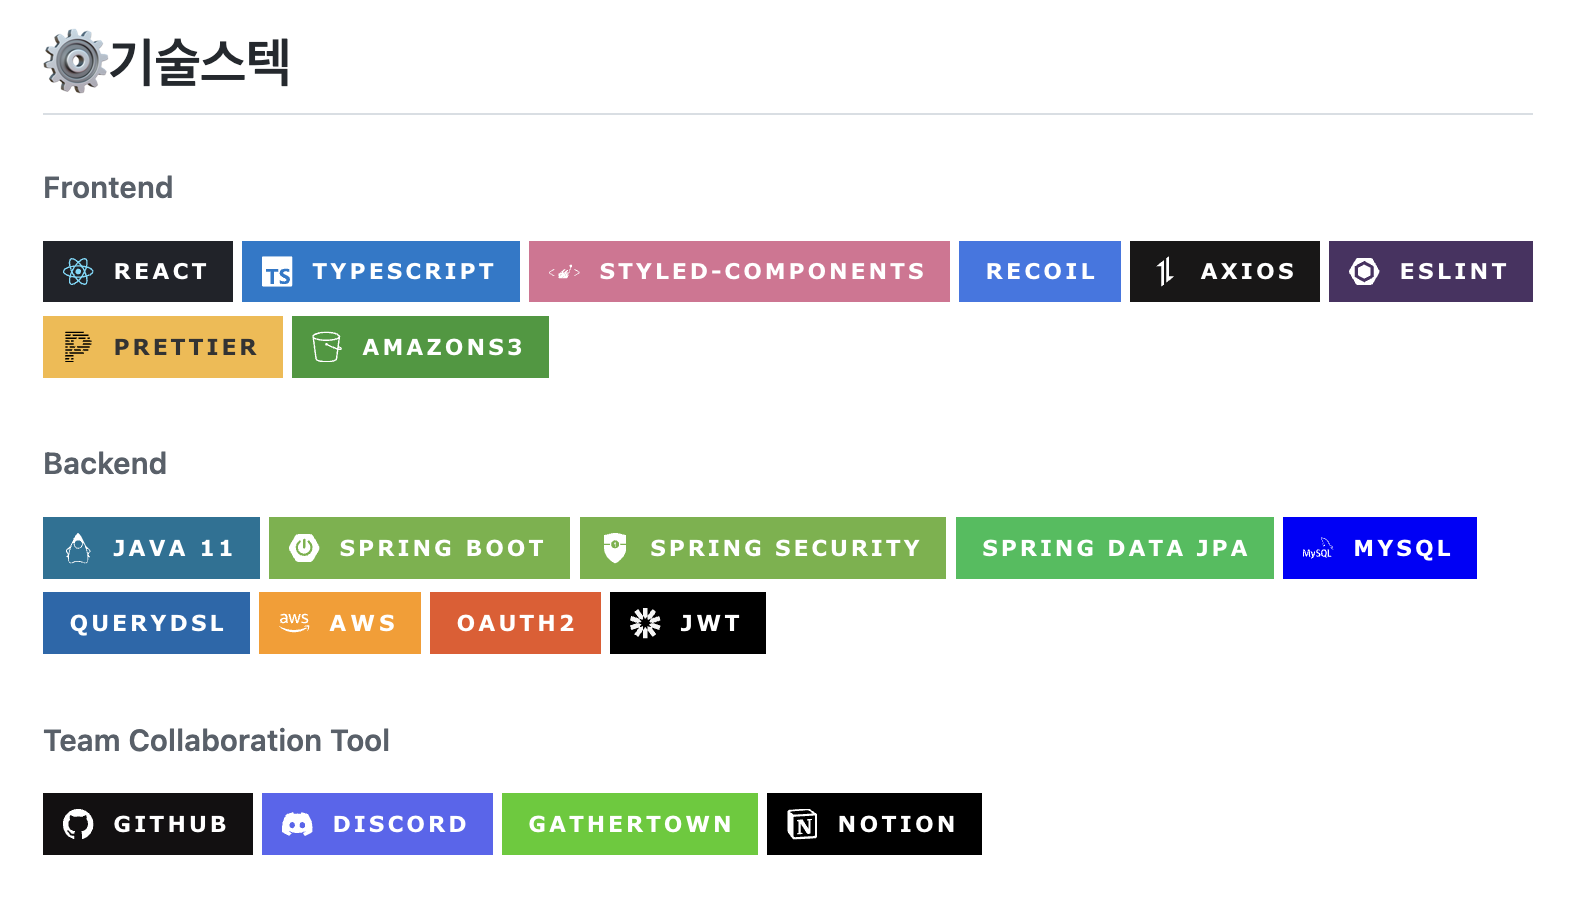Select the Gathertown badge

[630, 824]
